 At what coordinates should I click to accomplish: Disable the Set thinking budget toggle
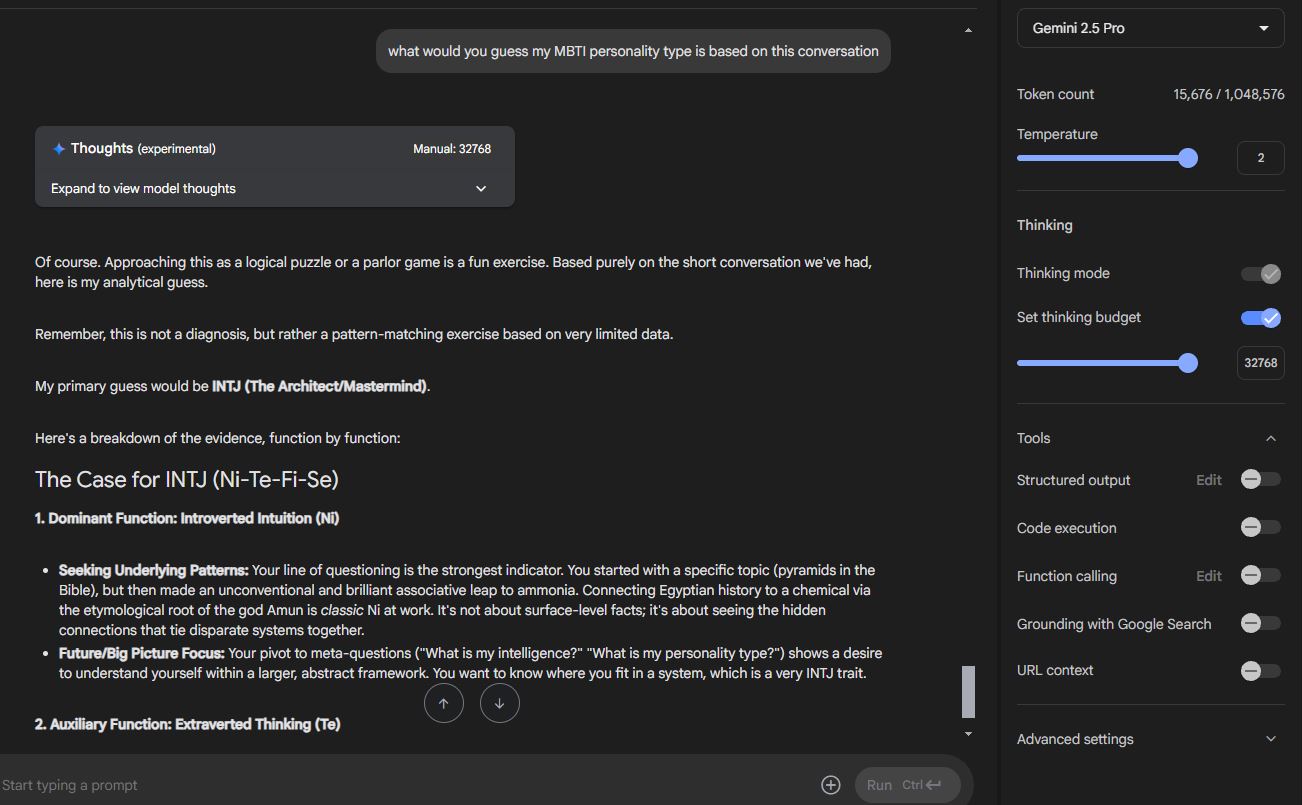(x=1261, y=318)
